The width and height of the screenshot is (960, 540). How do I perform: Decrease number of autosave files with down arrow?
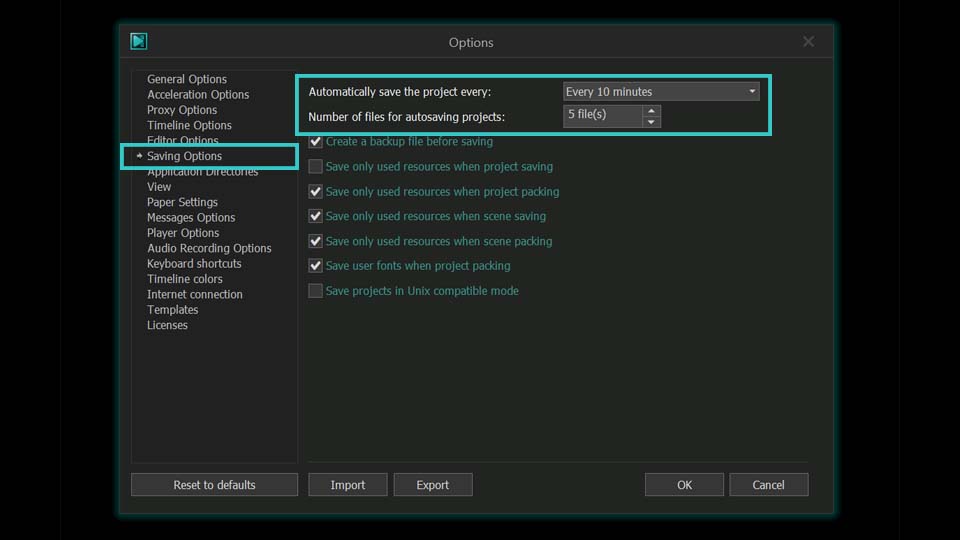click(x=652, y=122)
